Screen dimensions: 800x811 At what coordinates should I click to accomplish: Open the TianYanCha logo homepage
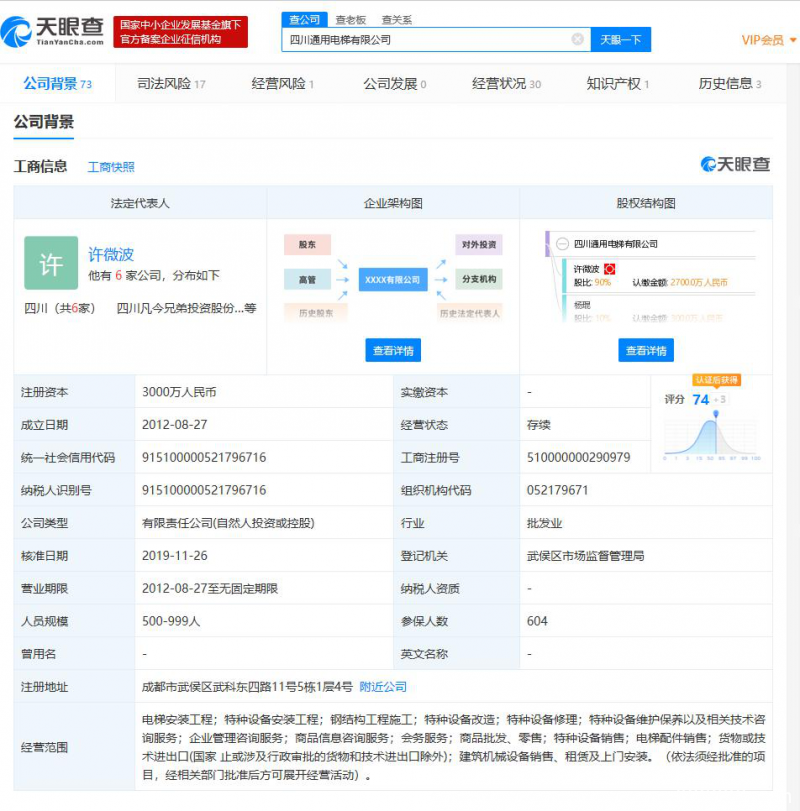click(x=53, y=31)
